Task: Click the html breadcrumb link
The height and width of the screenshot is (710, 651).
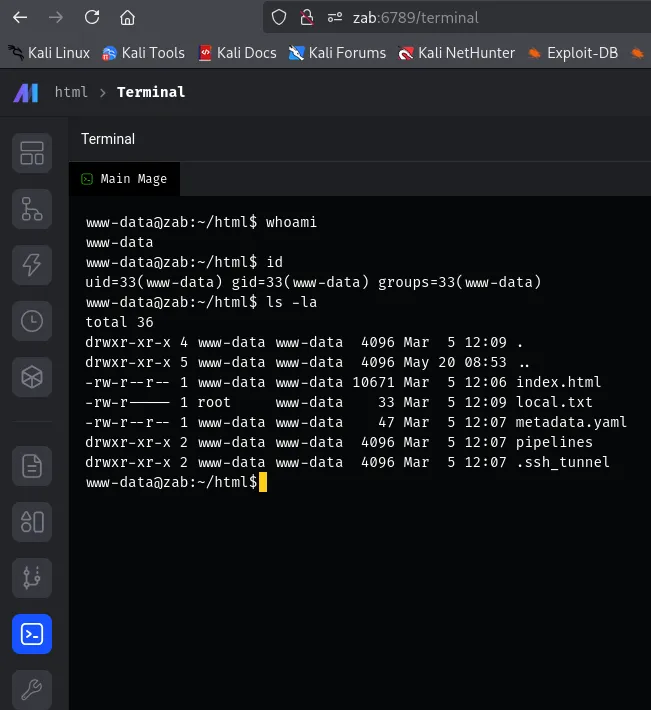Action: (71, 92)
